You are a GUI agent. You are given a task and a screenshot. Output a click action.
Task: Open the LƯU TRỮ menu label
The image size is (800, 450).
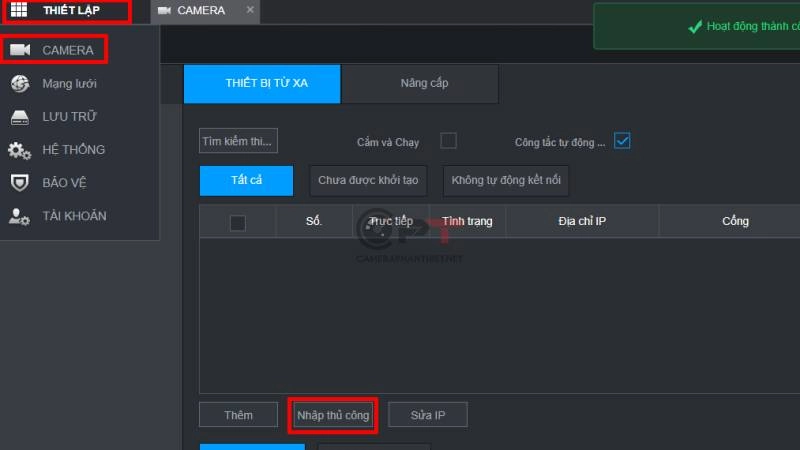pyautogui.click(x=69, y=117)
